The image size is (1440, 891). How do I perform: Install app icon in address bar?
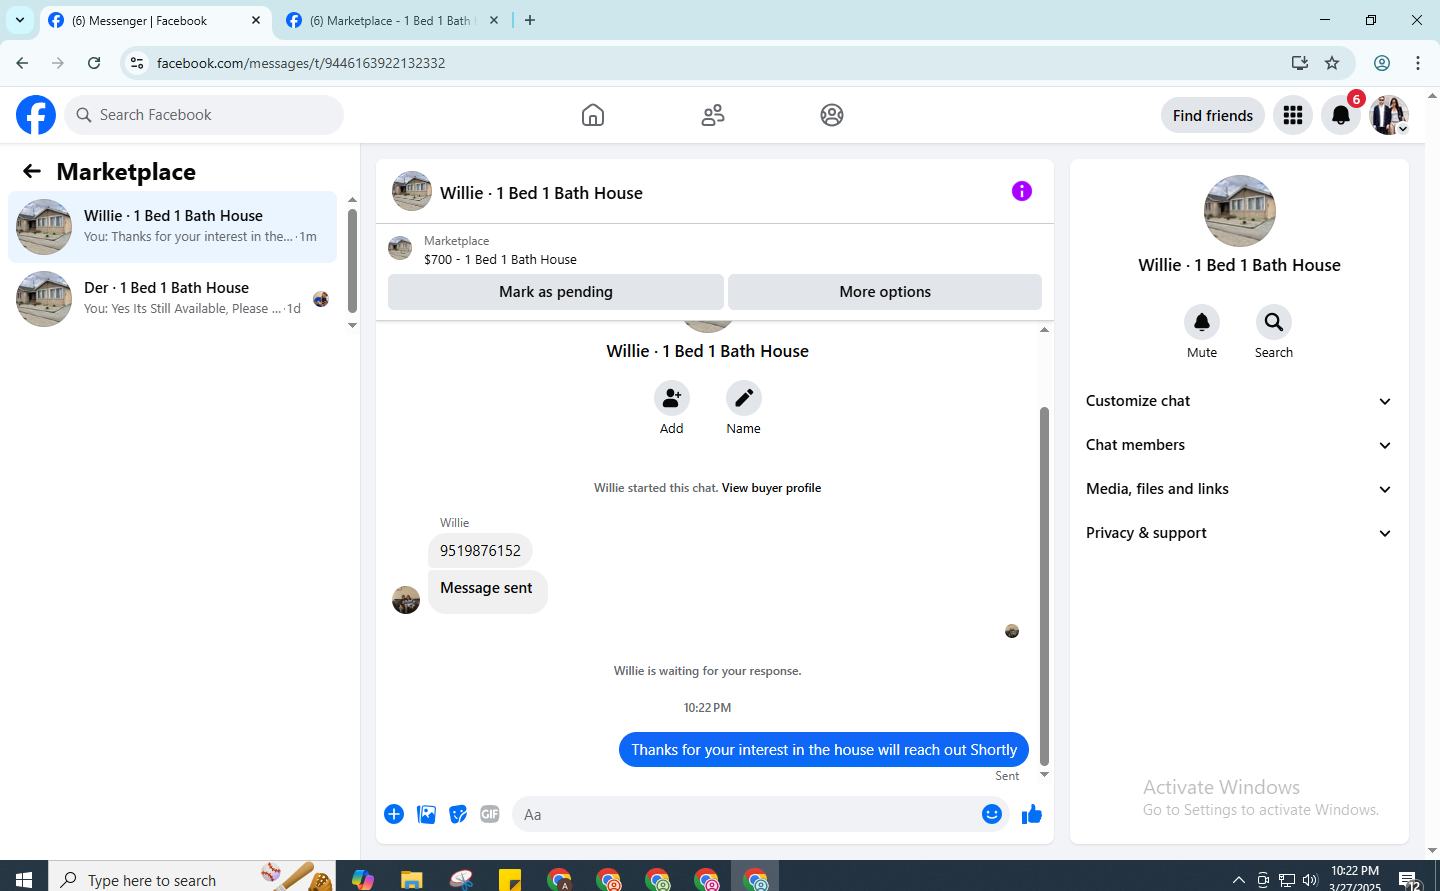(x=1300, y=63)
